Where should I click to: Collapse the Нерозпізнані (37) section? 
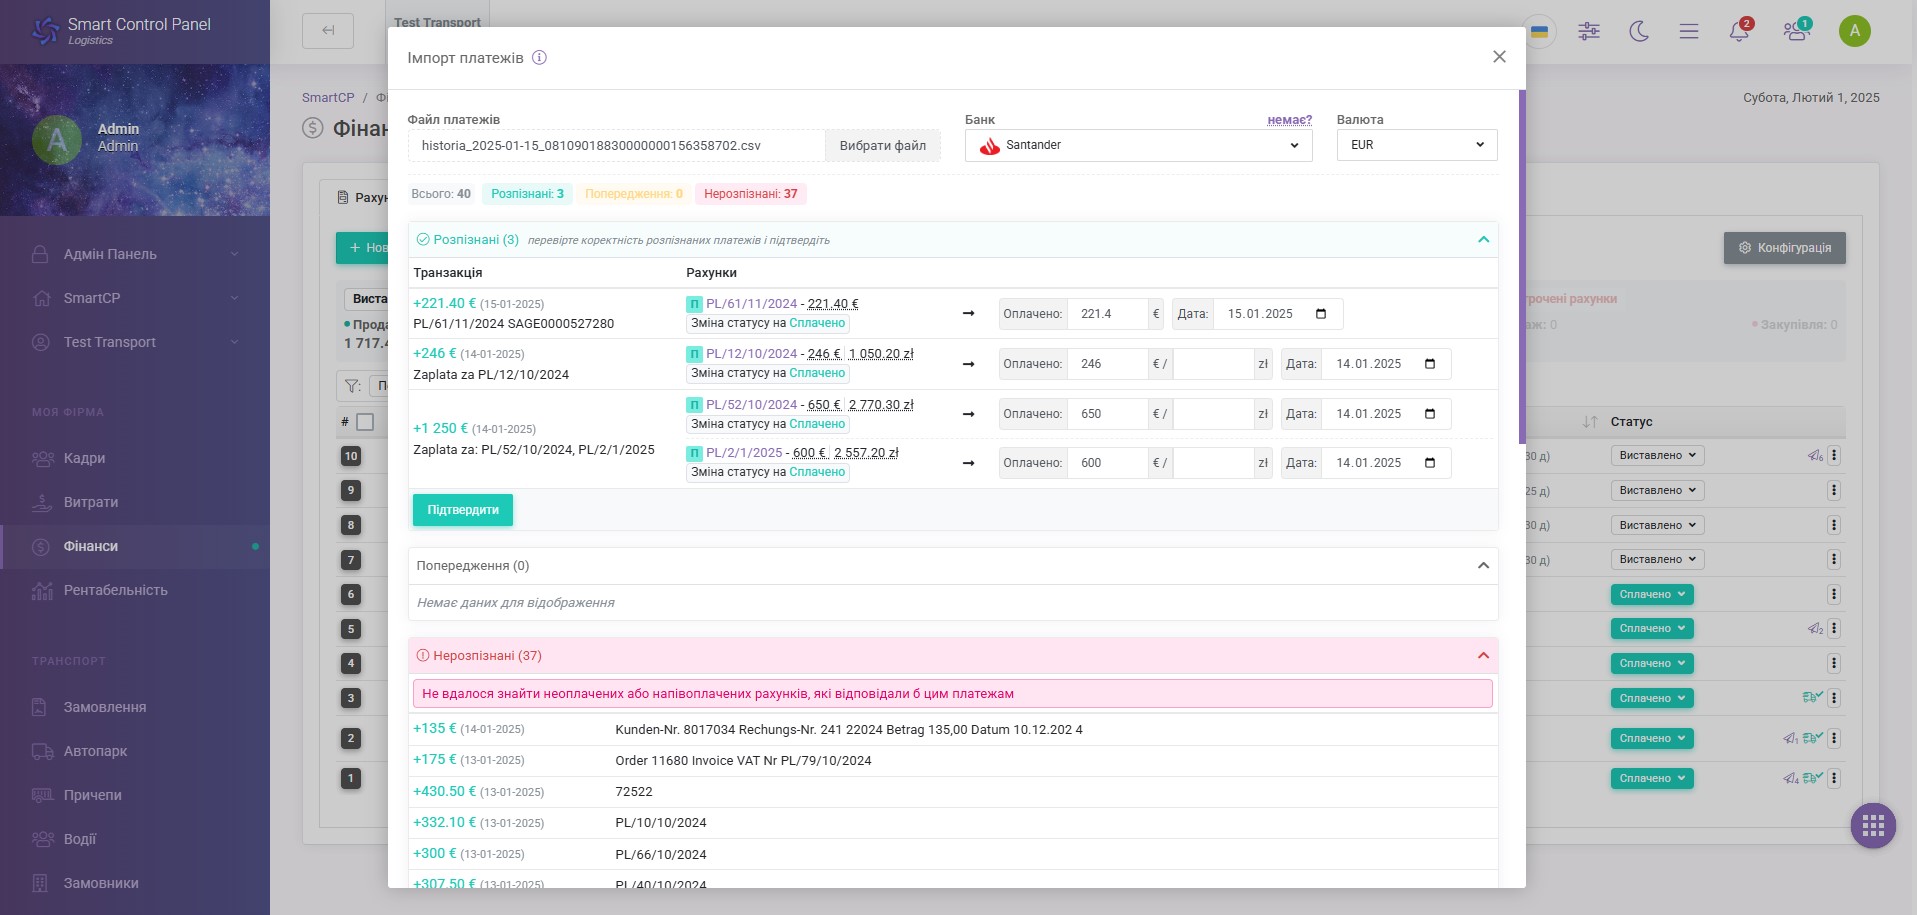[x=1483, y=656]
